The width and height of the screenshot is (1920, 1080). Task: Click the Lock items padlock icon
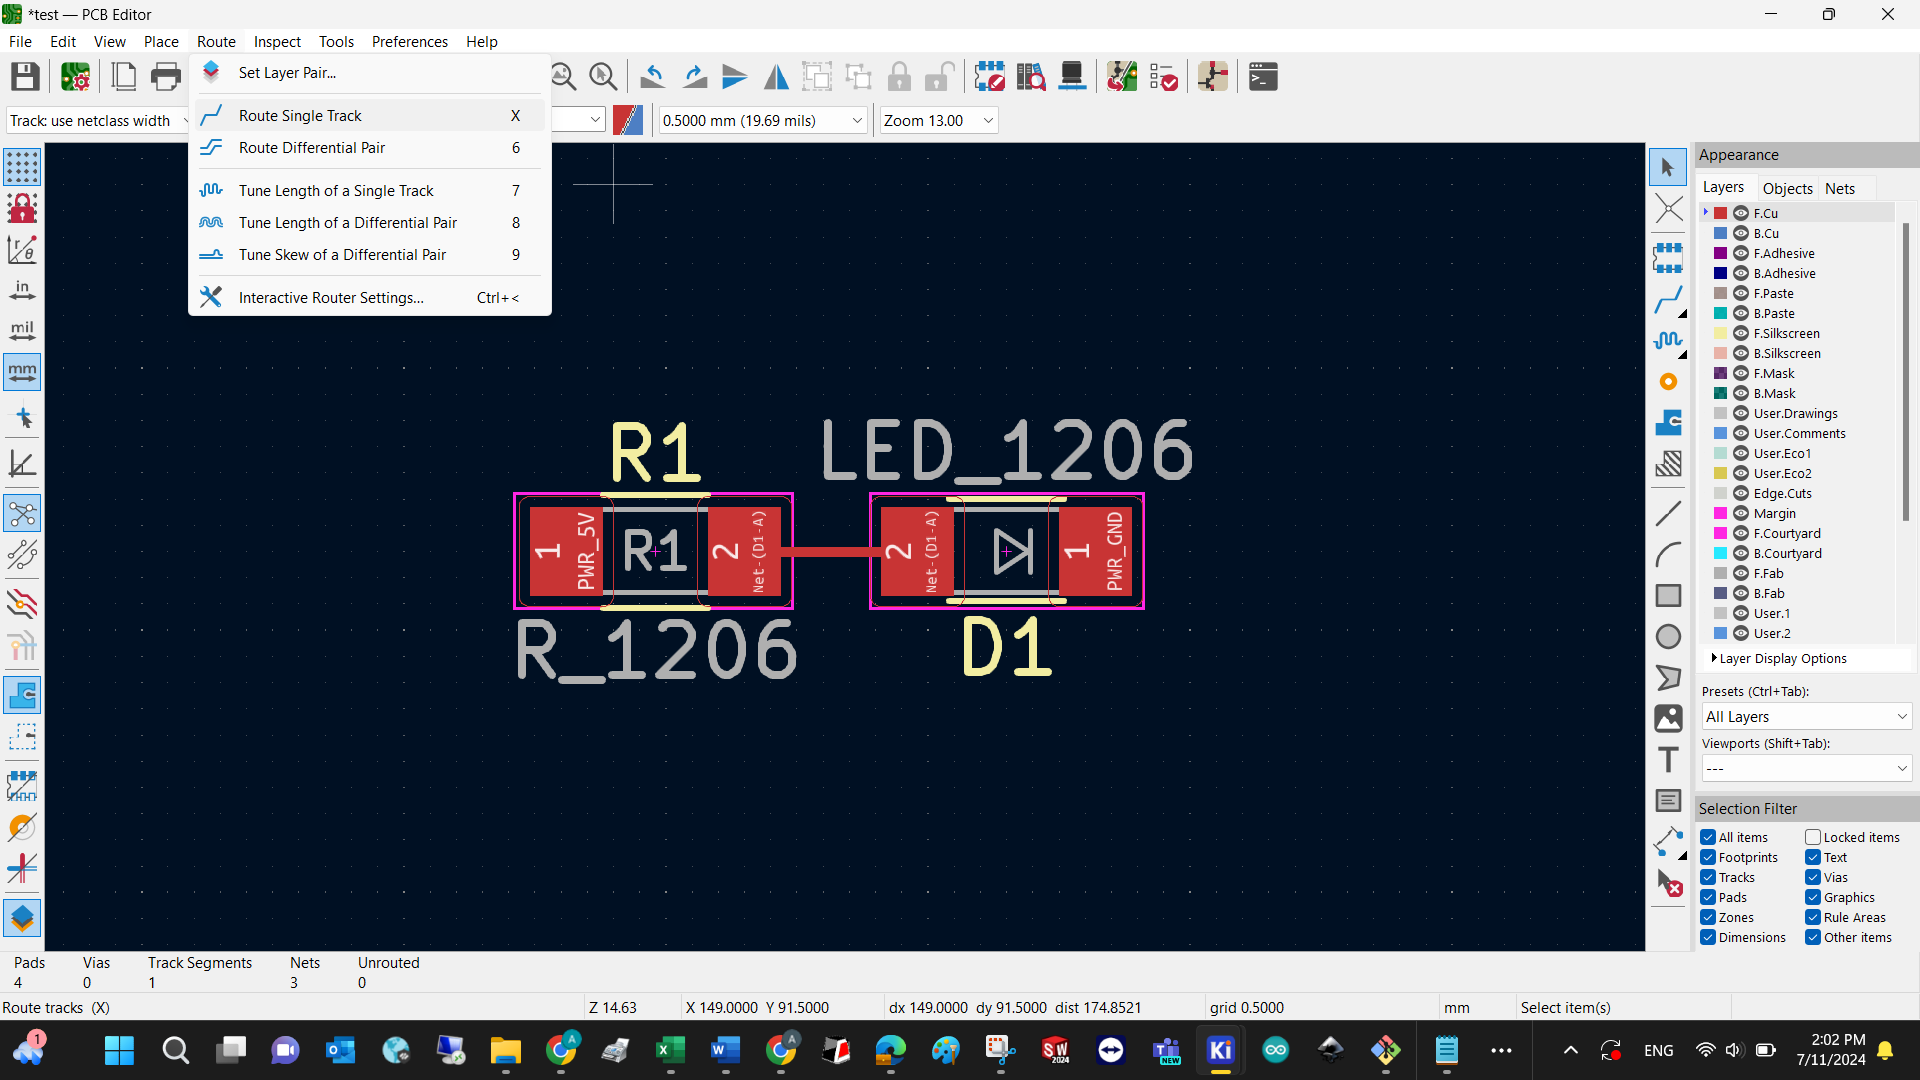tap(899, 77)
